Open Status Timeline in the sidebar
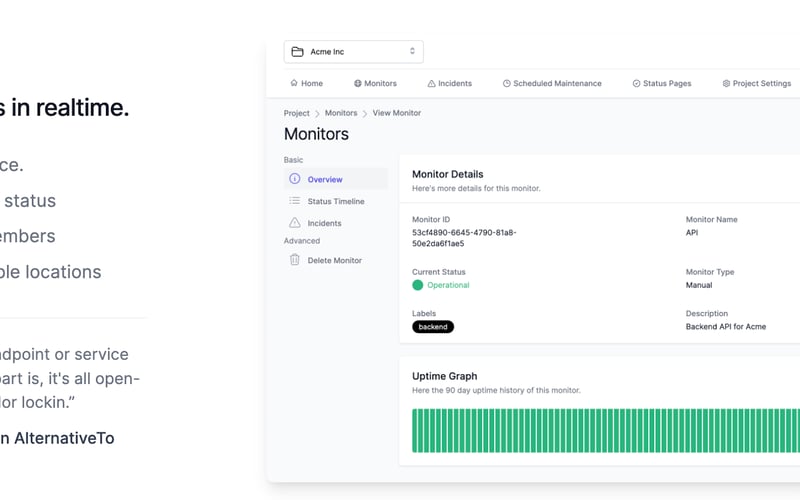The width and height of the screenshot is (800, 500). pyautogui.click(x=335, y=201)
